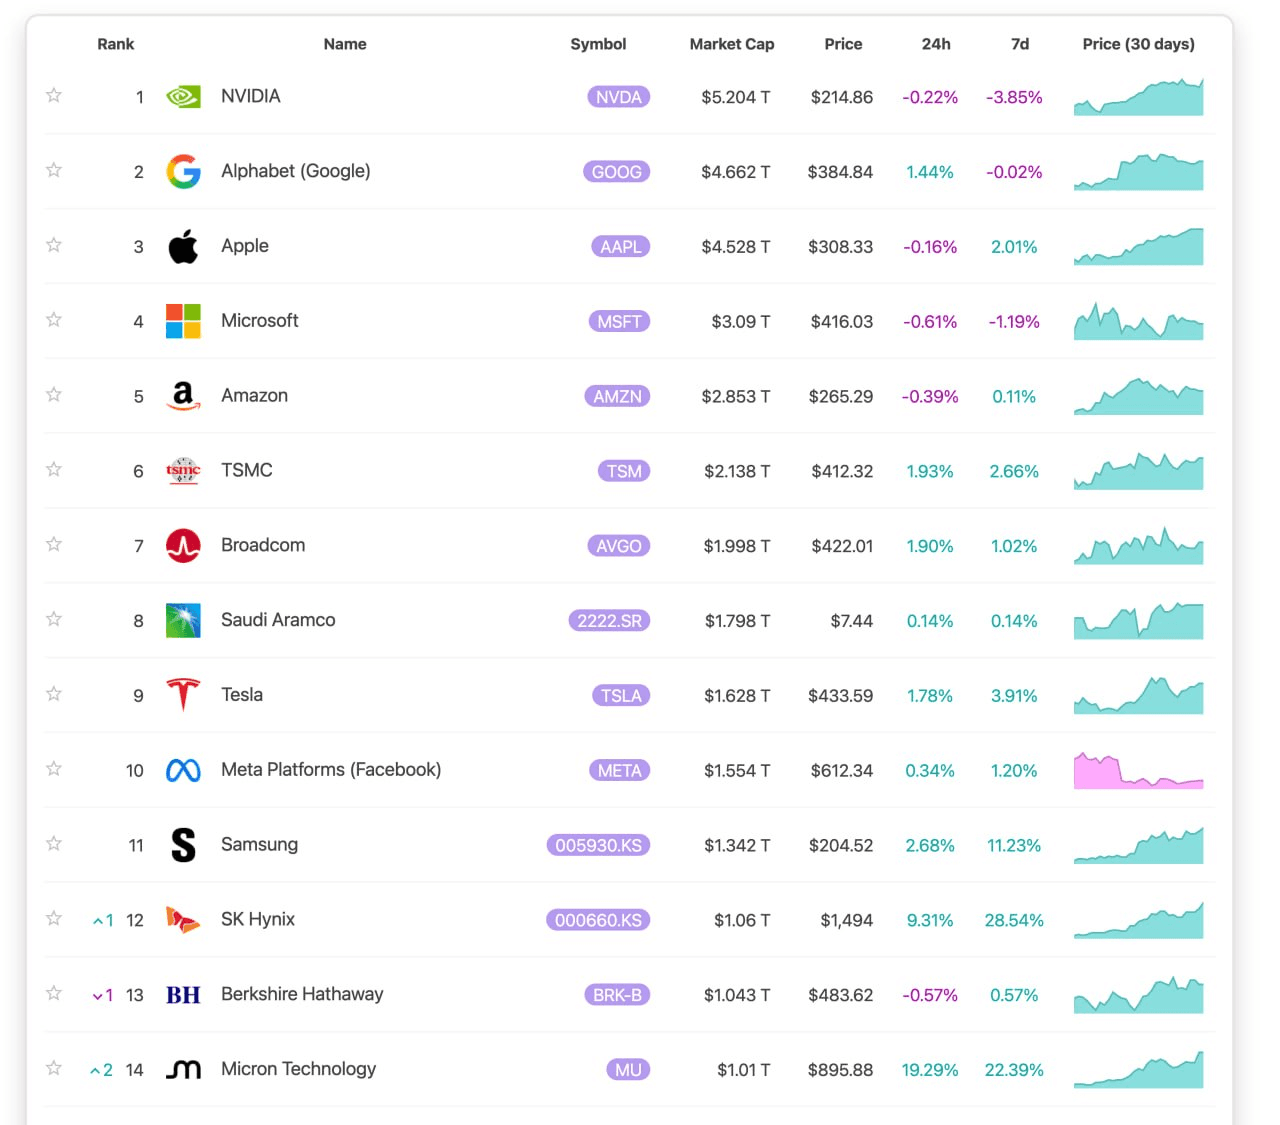Screen dimensions: 1280x1125
Task: Click the Samsung S logo
Action: (183, 845)
